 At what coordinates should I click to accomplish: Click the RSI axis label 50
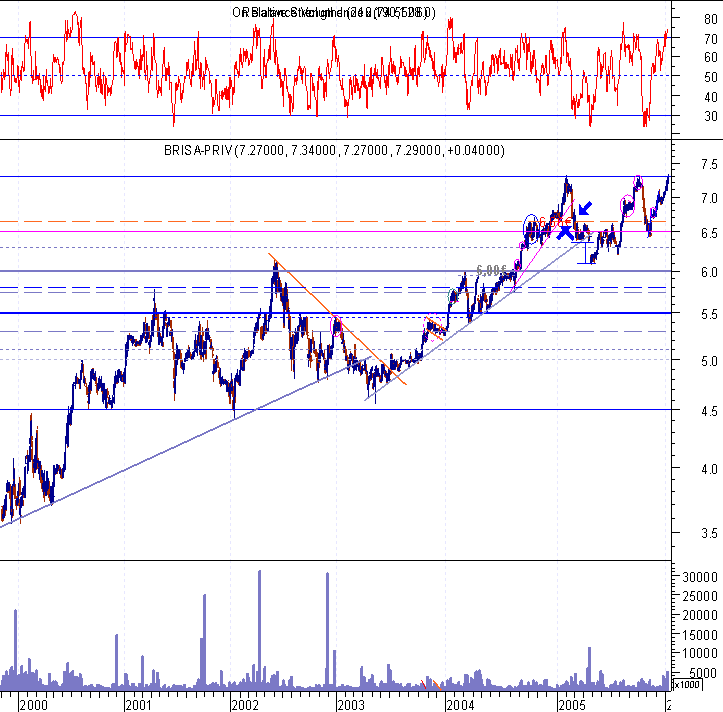[711, 77]
